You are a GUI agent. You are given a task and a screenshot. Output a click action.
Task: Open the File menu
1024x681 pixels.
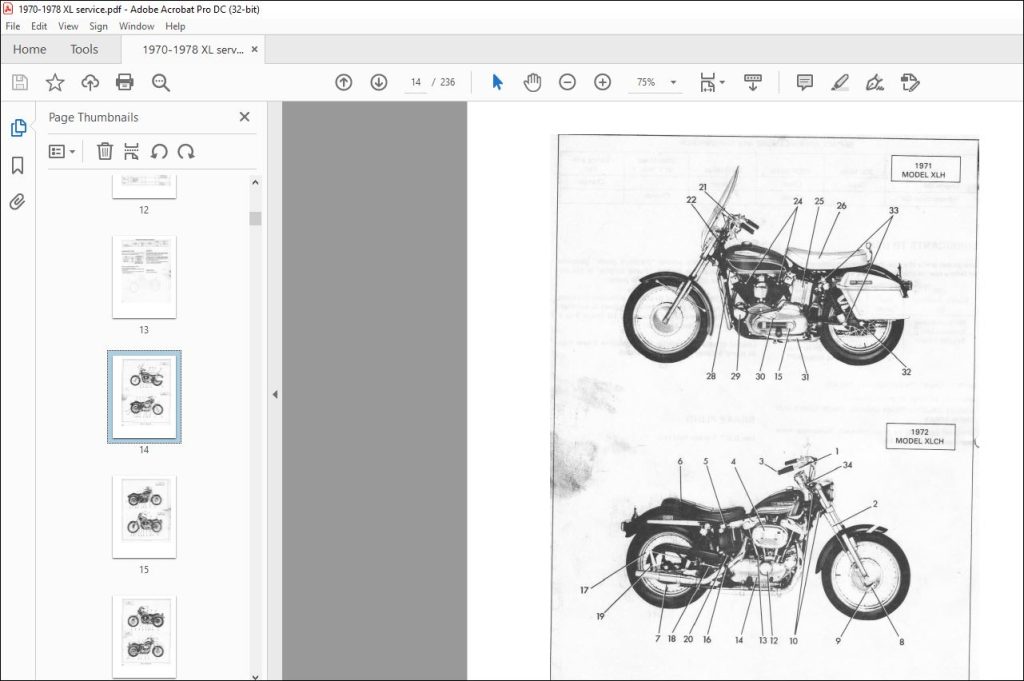pos(12,26)
